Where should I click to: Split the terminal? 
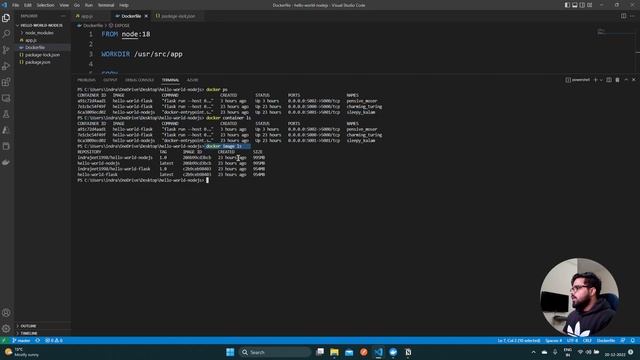(609, 80)
